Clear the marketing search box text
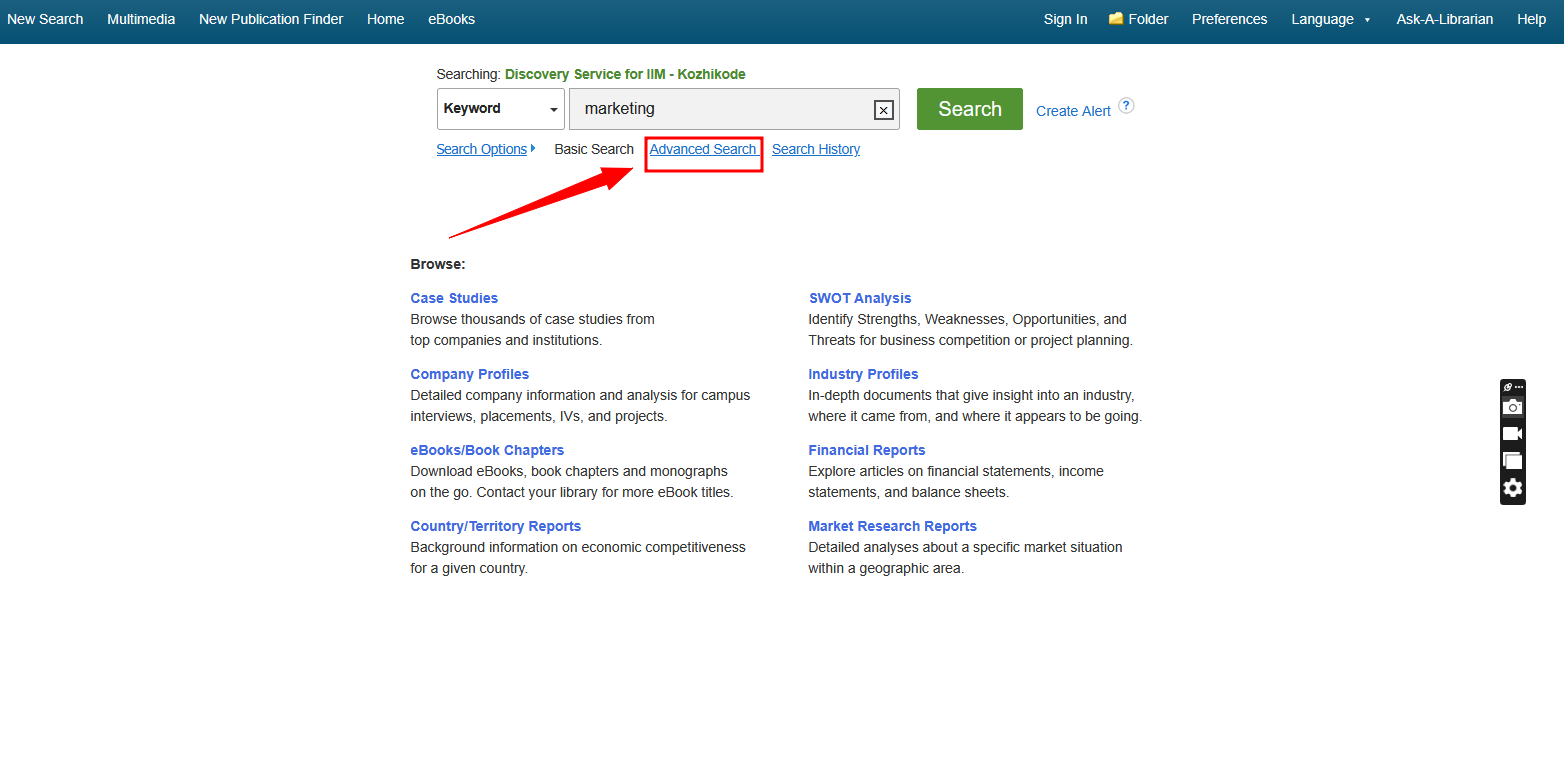Screen dimensions: 1564x766 pos(883,110)
